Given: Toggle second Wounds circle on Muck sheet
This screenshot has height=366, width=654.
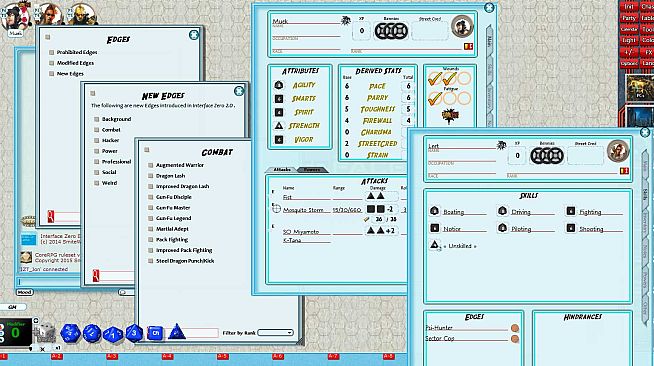Looking at the screenshot, I should pyautogui.click(x=449, y=79).
